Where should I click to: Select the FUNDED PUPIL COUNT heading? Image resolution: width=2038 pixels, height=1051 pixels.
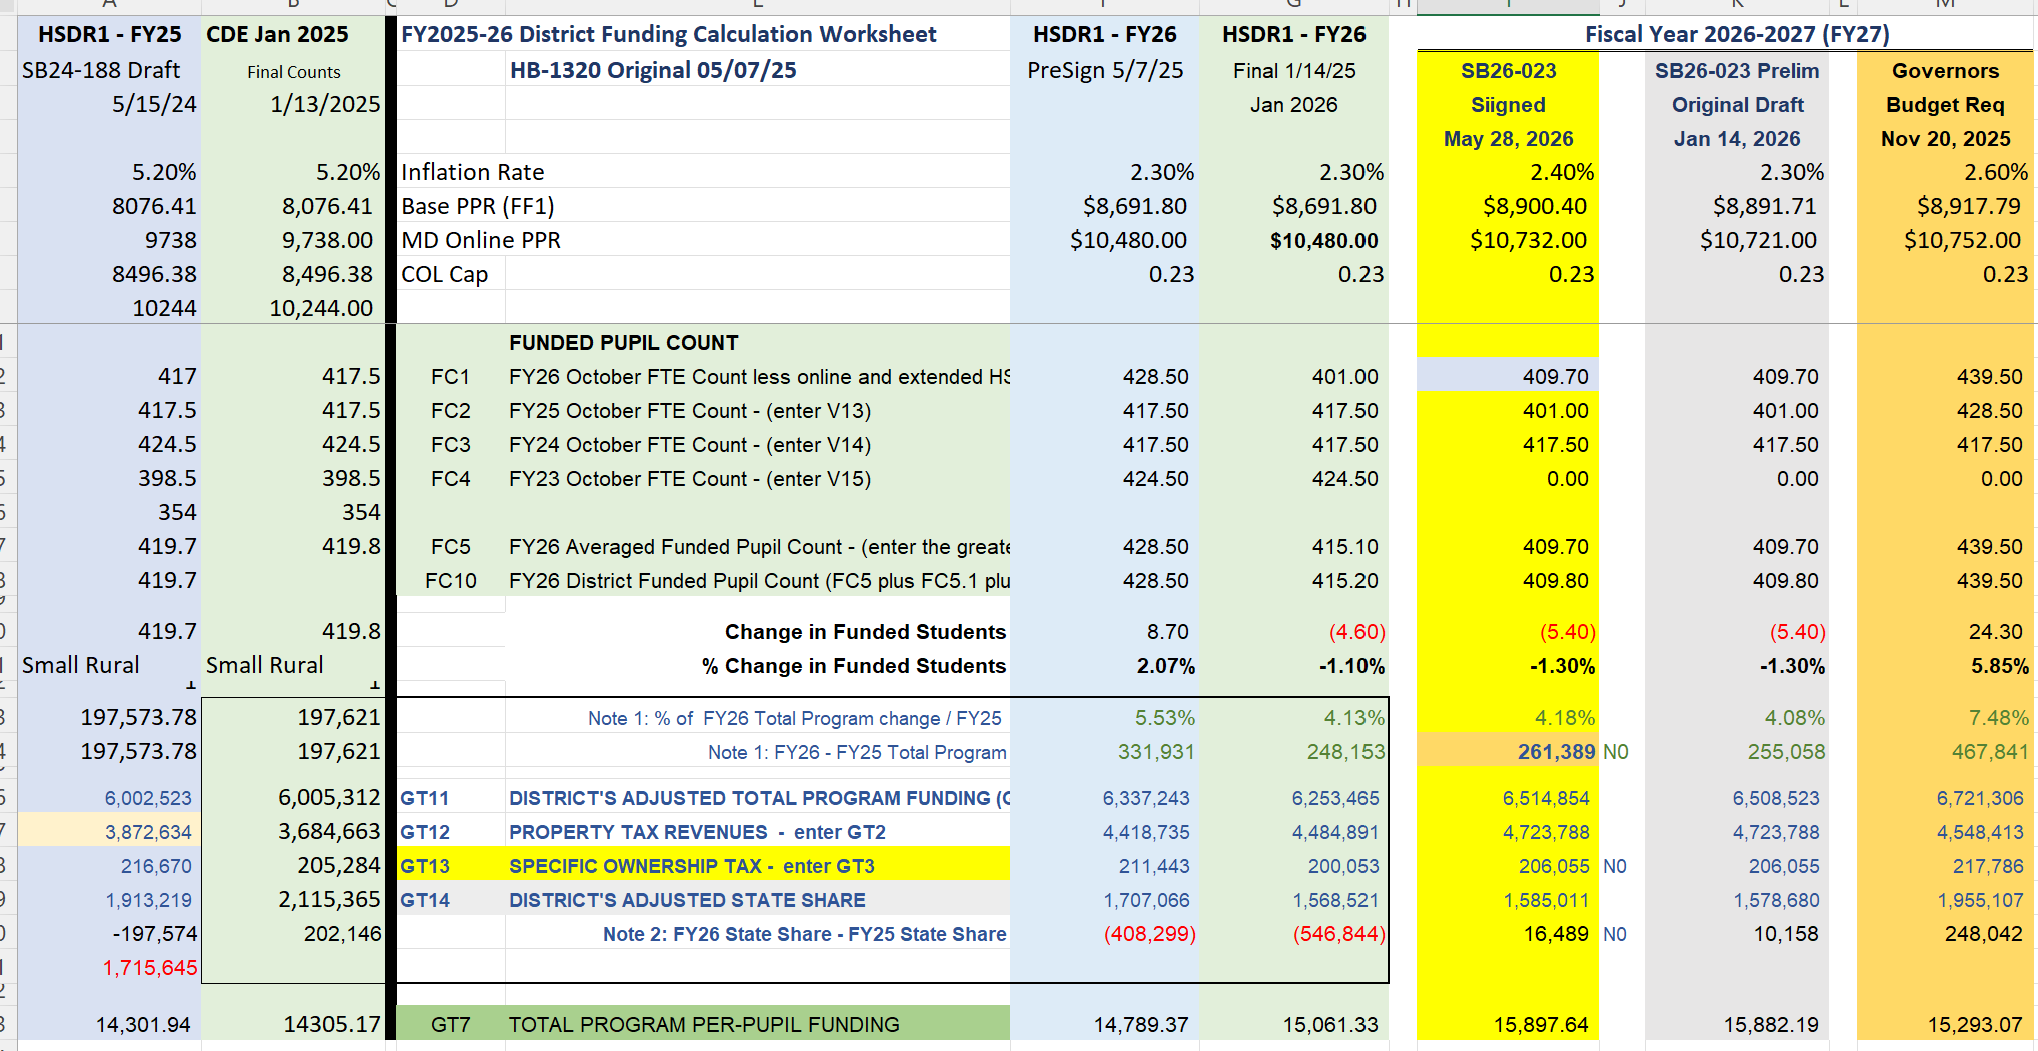point(624,343)
